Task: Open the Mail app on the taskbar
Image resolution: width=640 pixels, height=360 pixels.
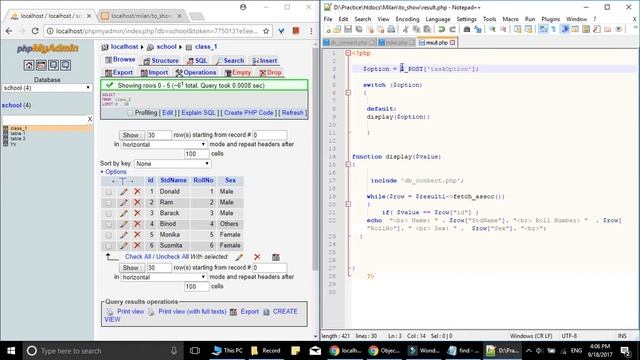Action: [315, 351]
